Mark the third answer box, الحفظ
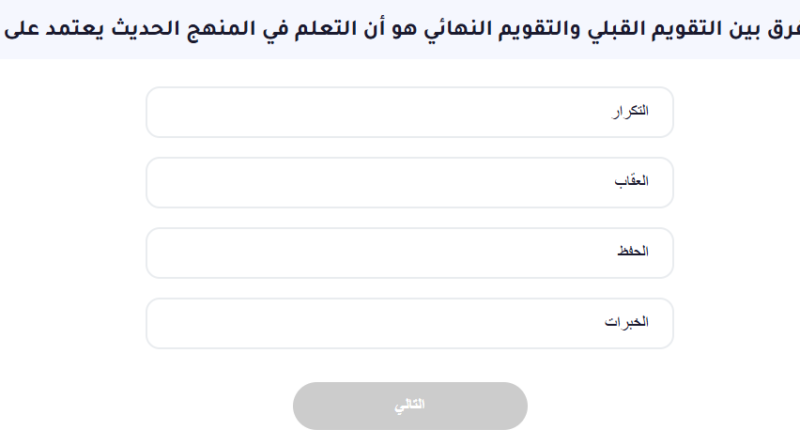The height and width of the screenshot is (445, 800). click(x=410, y=252)
